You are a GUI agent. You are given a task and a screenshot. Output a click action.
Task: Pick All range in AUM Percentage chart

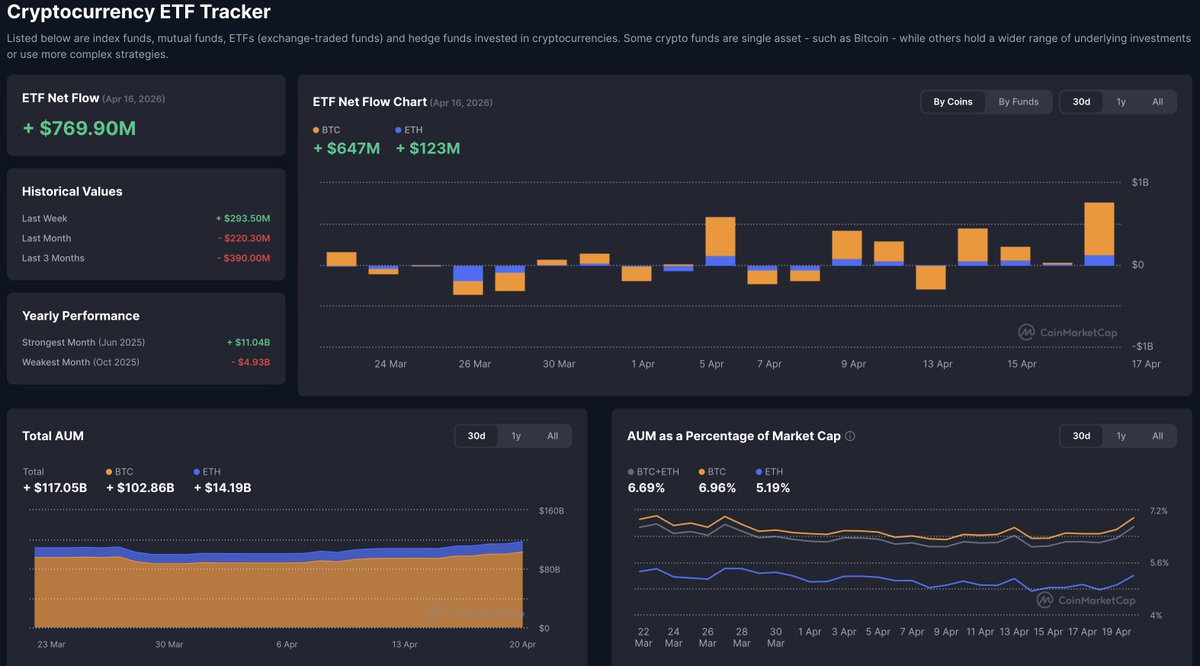[x=1157, y=436]
